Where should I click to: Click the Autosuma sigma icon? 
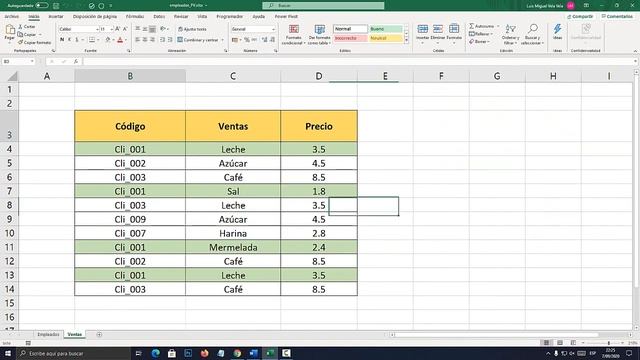click(471, 26)
